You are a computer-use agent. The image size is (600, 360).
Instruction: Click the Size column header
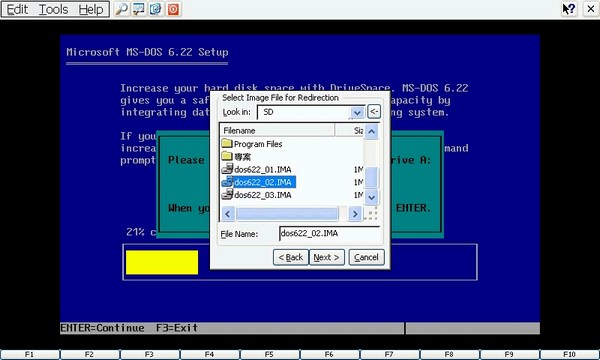click(349, 130)
